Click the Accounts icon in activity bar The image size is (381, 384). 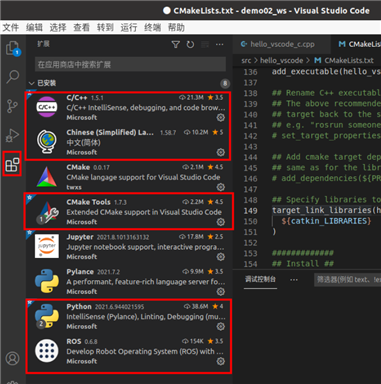click(x=12, y=359)
